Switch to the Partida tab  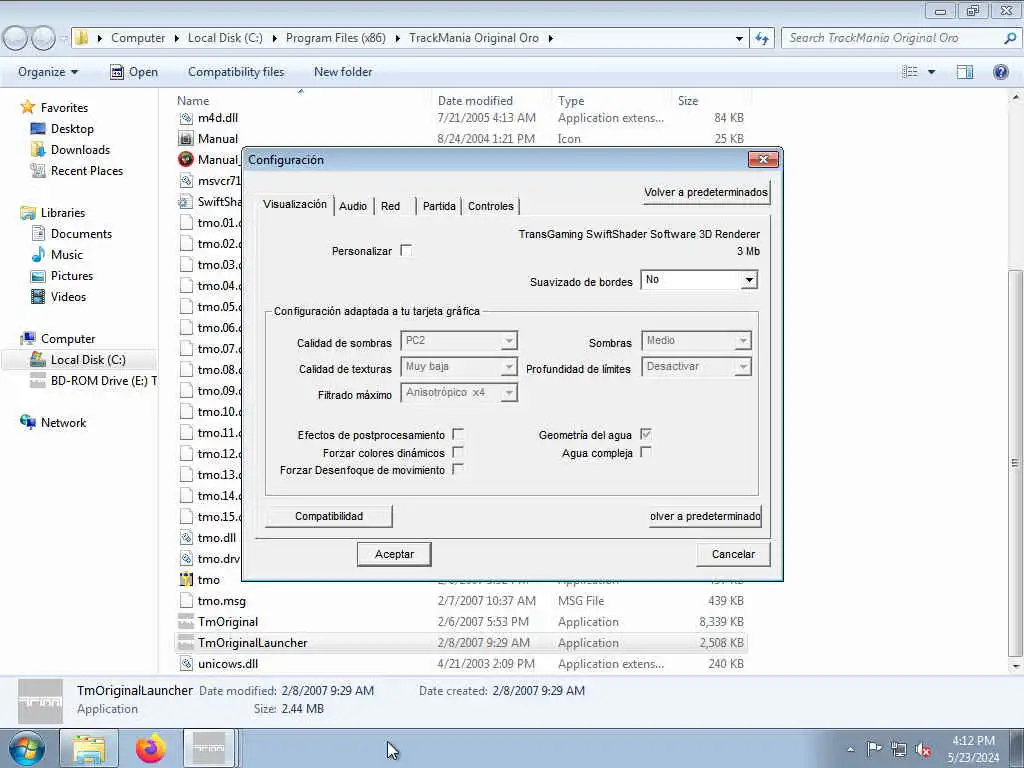[x=439, y=206]
